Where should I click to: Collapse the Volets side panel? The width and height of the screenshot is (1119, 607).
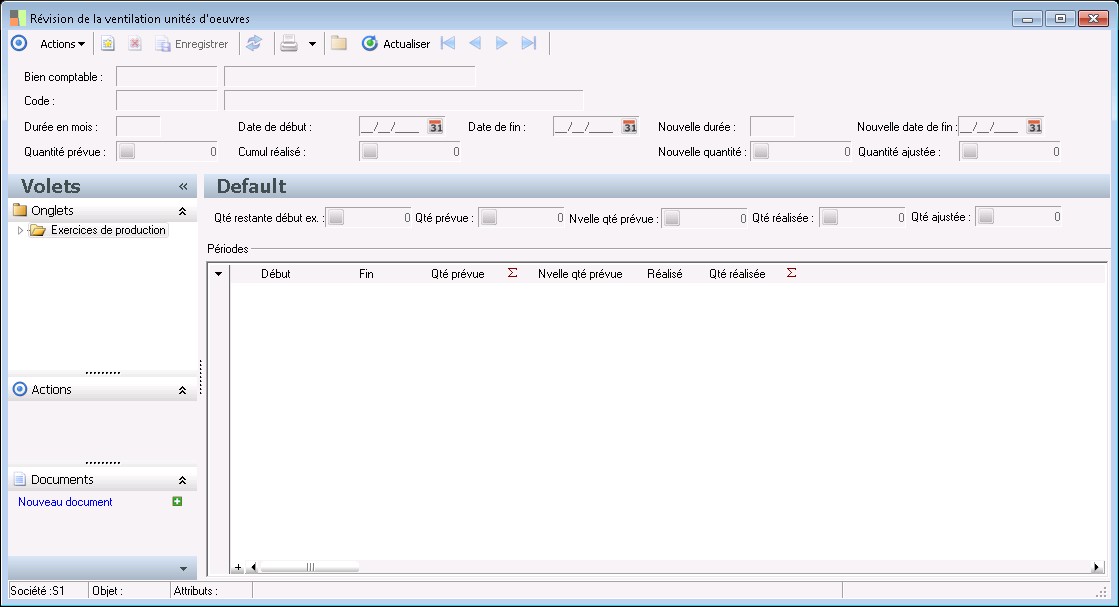[183, 187]
